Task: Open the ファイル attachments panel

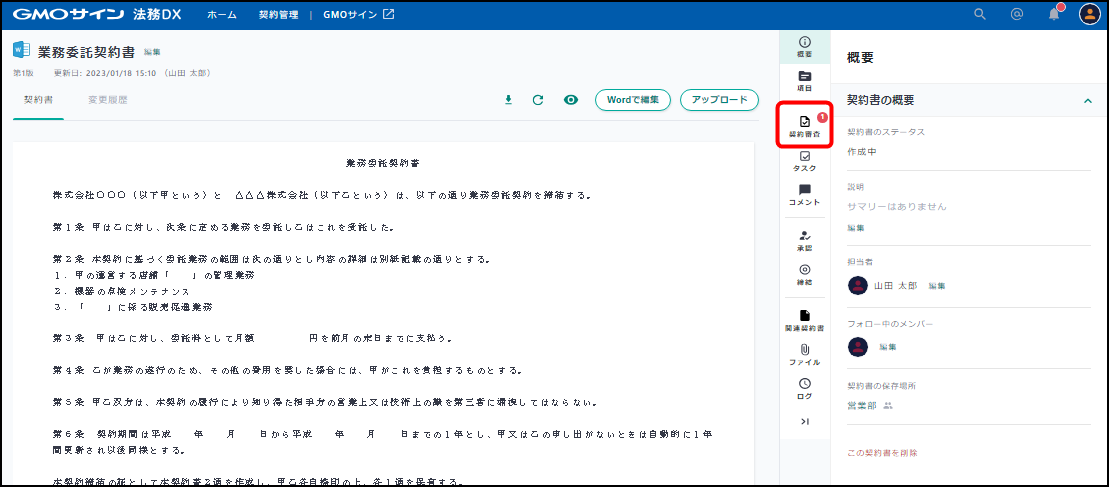Action: click(x=805, y=354)
